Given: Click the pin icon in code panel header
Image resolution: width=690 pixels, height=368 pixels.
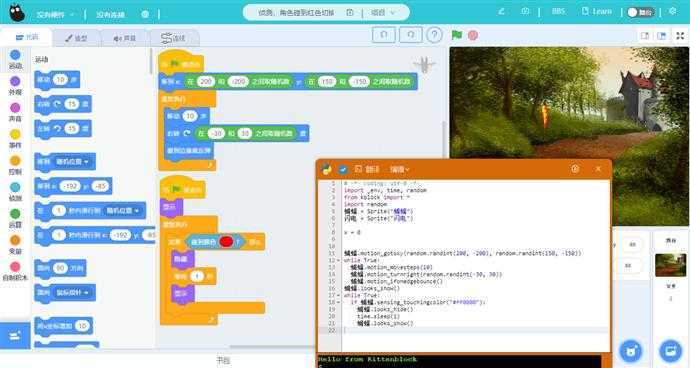Looking at the screenshot, I should click(x=575, y=169).
